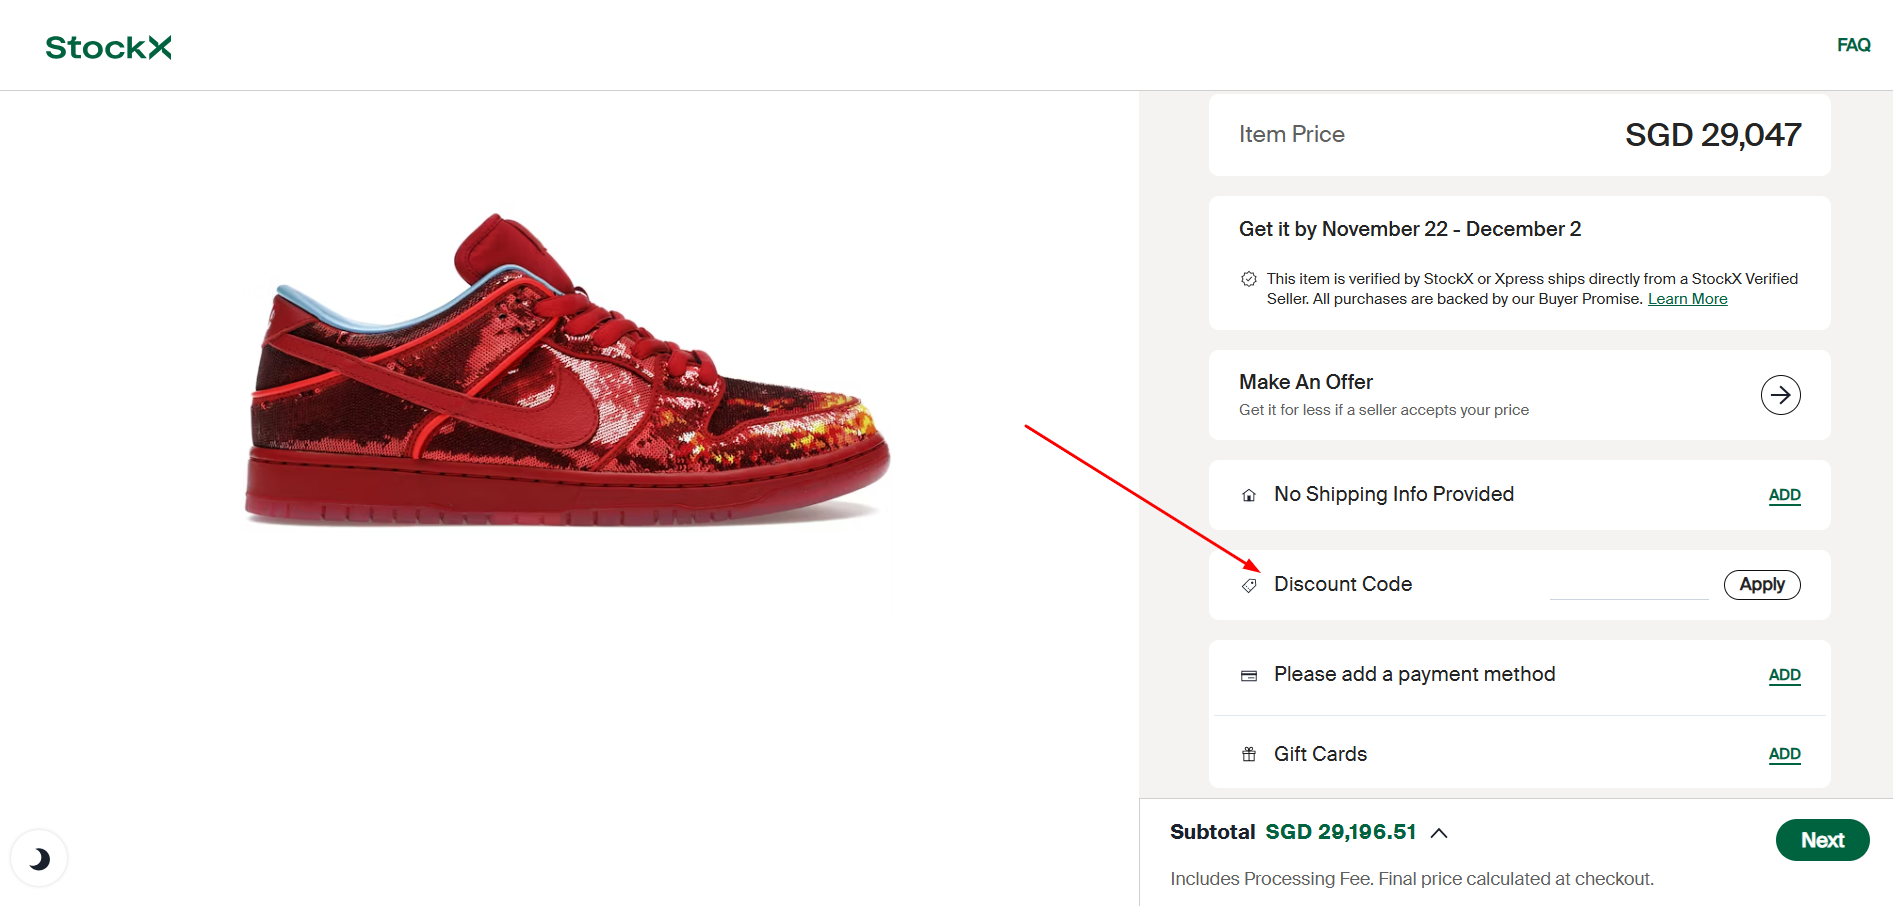Screen dimensions: 1893x906
Task: Click Next to proceed to checkout
Action: coord(1822,840)
